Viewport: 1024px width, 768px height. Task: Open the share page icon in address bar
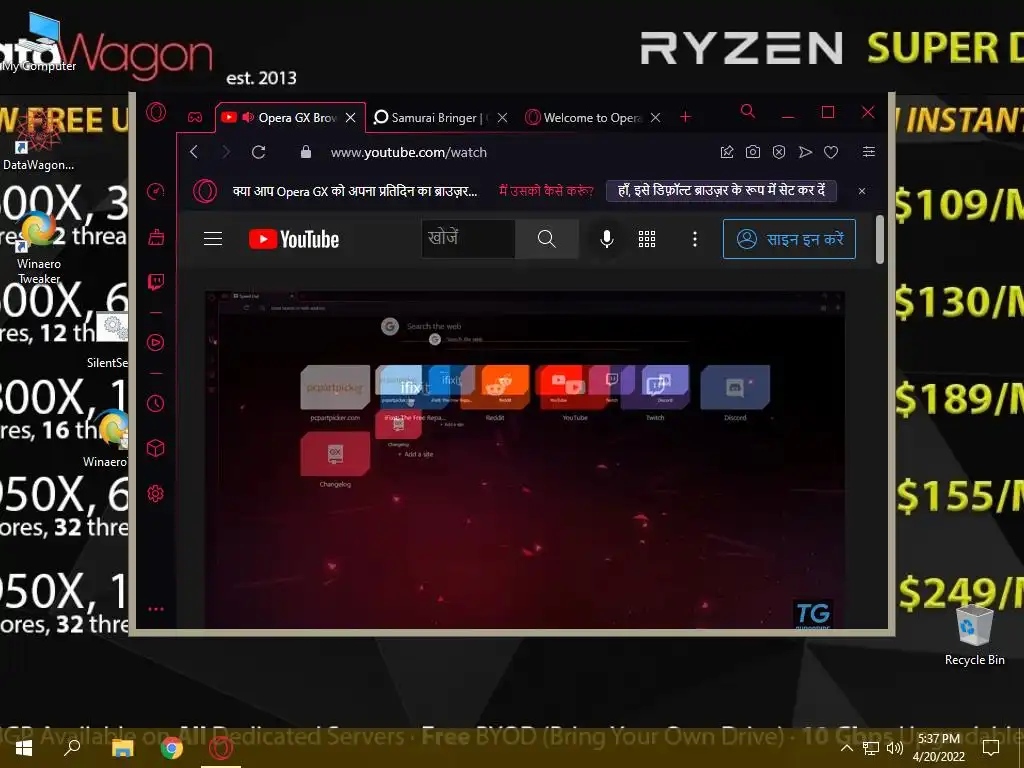pos(727,152)
